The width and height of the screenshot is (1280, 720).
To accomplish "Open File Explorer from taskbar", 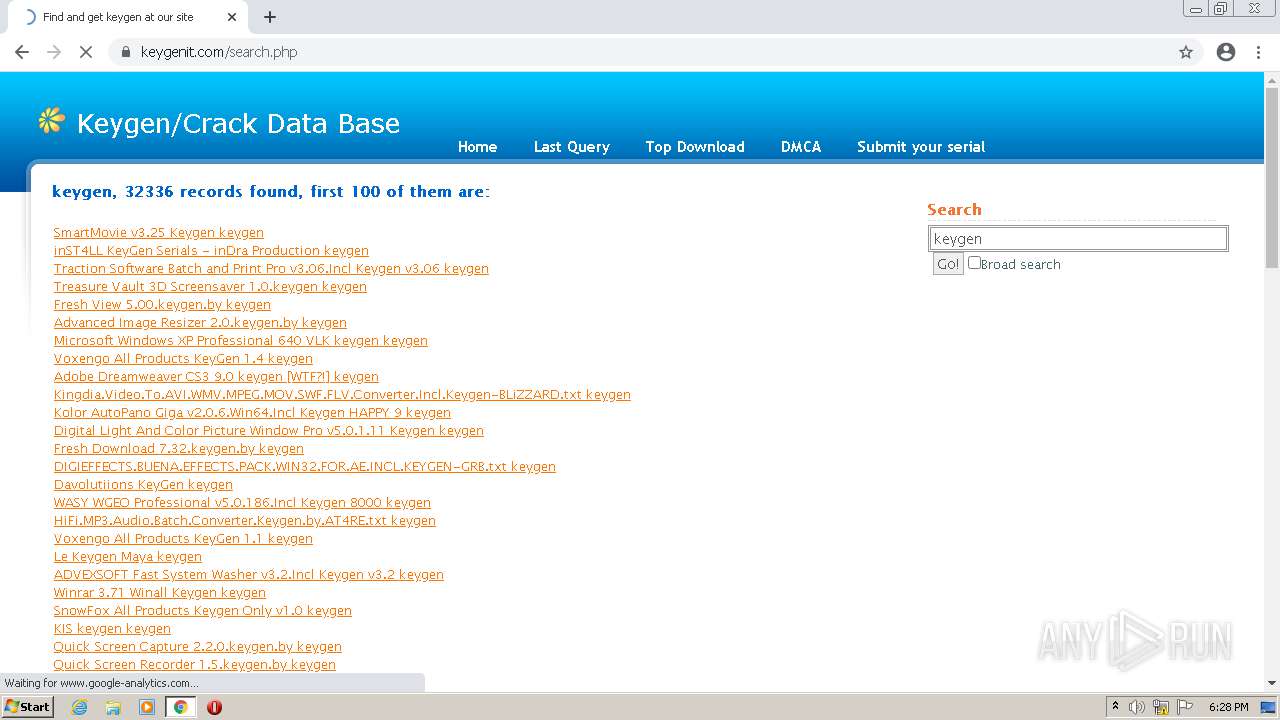I will point(113,707).
